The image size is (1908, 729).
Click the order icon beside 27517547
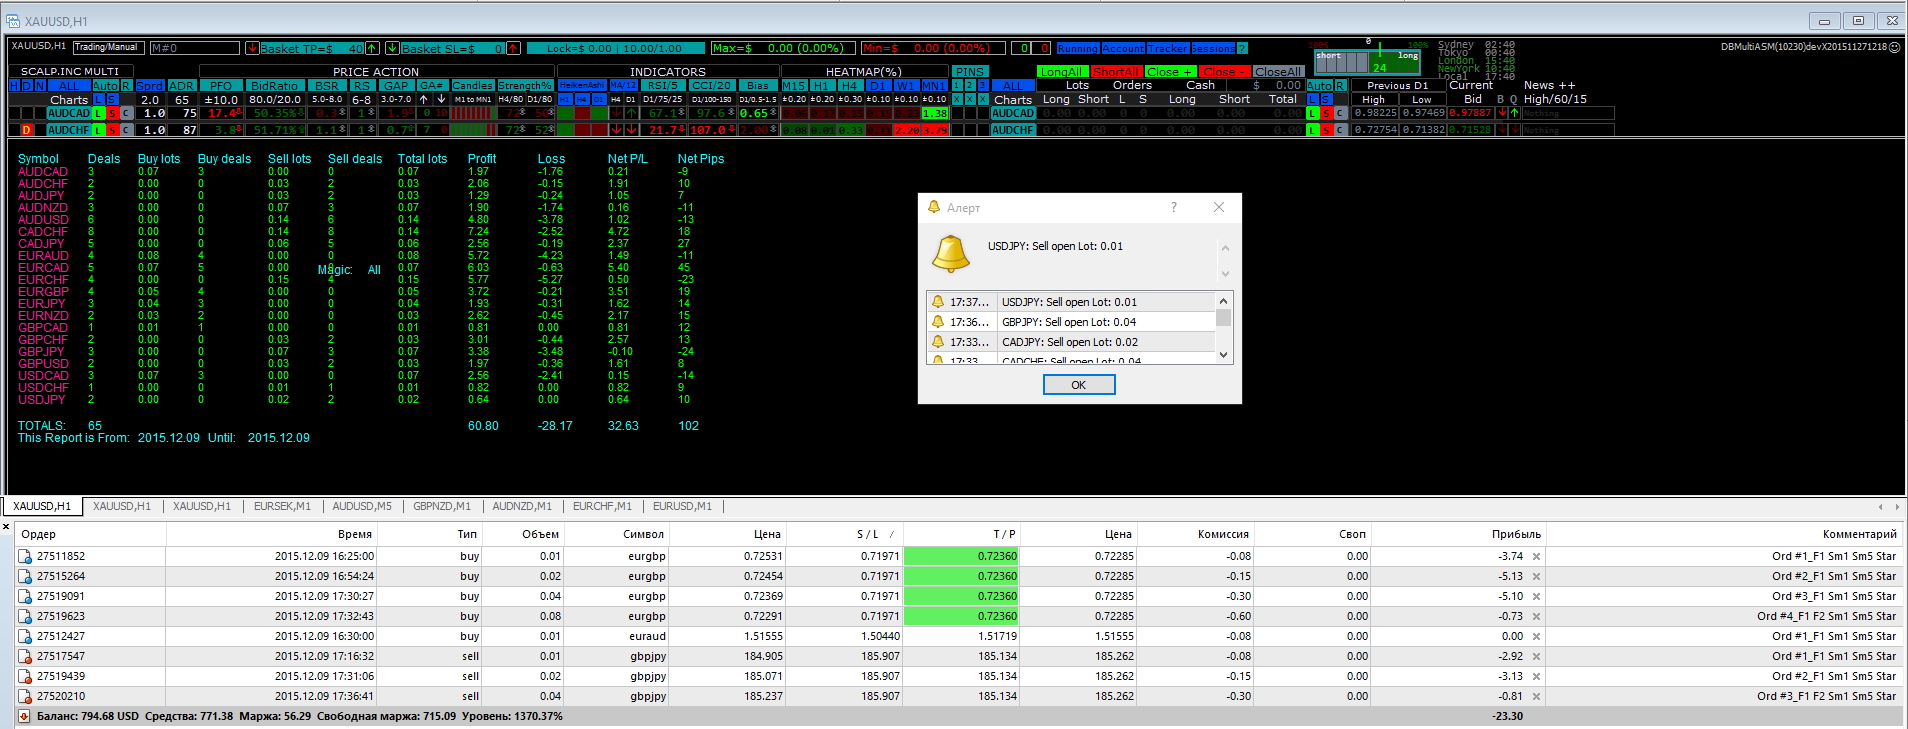(25, 657)
